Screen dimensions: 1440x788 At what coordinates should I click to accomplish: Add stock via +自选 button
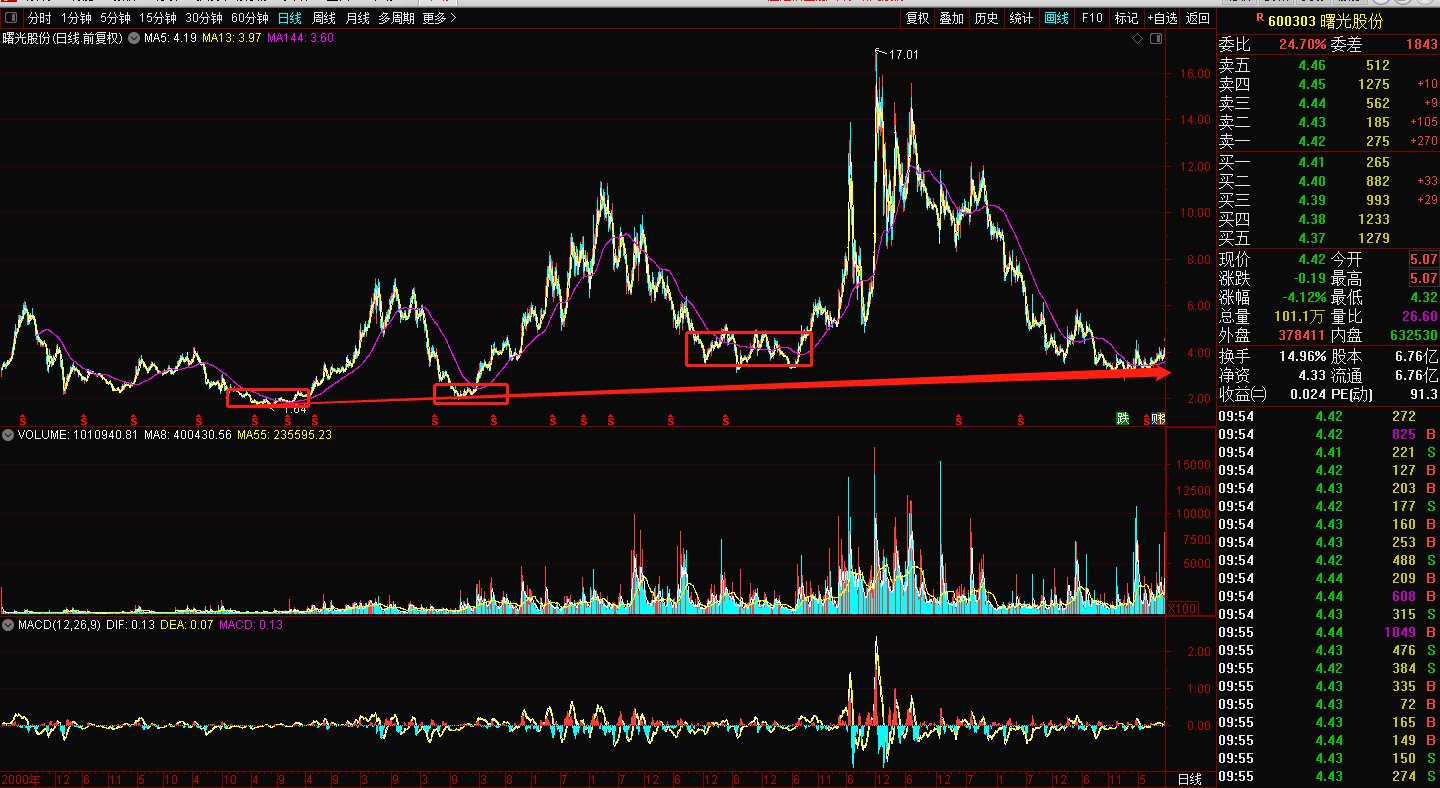tap(1162, 18)
